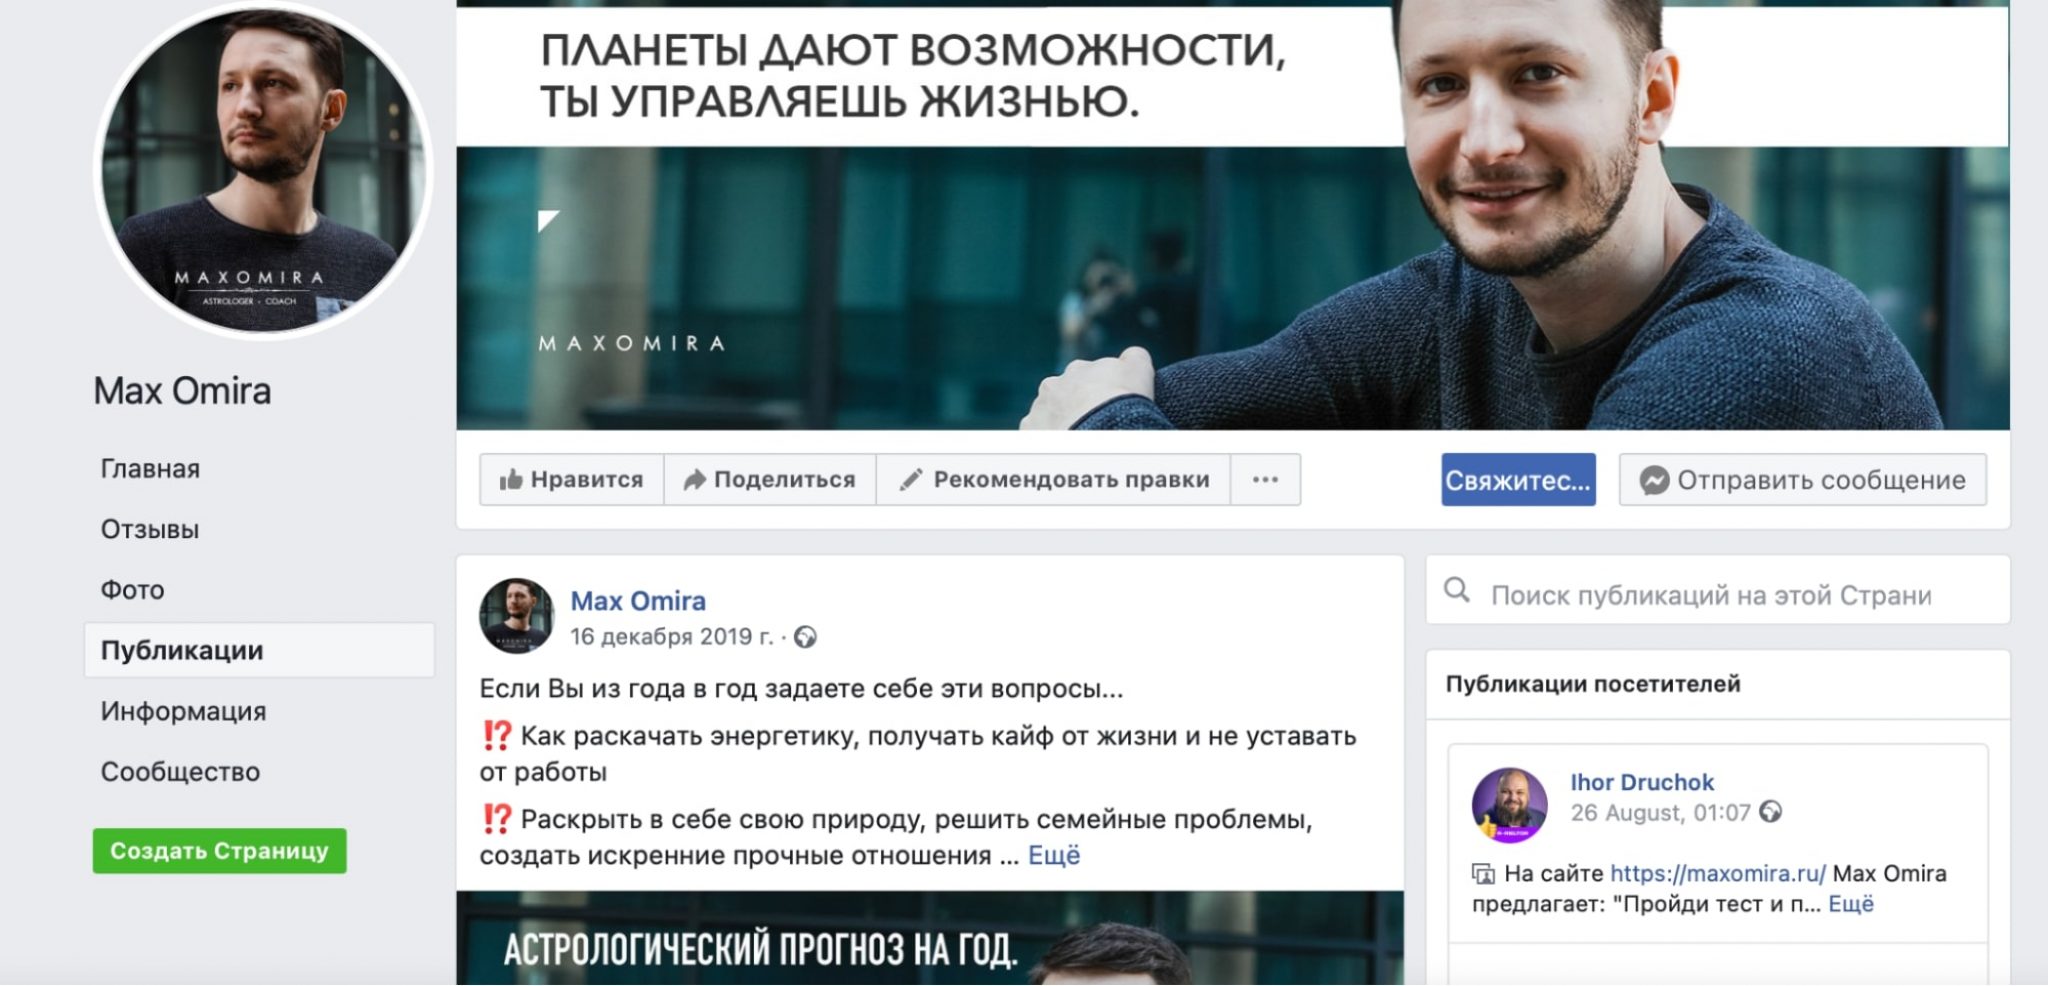
Task: Click the green Создать Страницу button
Action: 220,851
